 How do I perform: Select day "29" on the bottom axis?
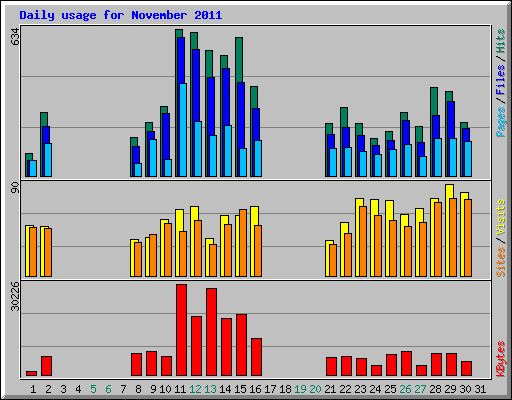(450, 389)
